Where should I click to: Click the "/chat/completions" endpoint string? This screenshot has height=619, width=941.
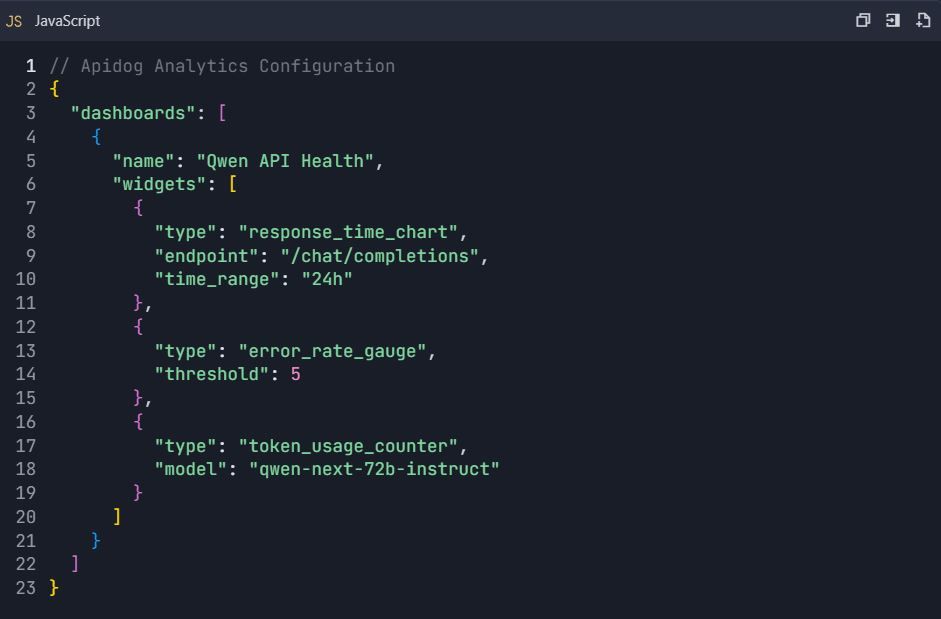pyautogui.click(x=379, y=256)
